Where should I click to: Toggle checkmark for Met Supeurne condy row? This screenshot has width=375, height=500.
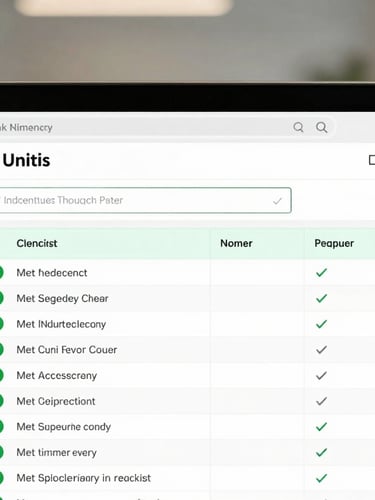[321, 427]
